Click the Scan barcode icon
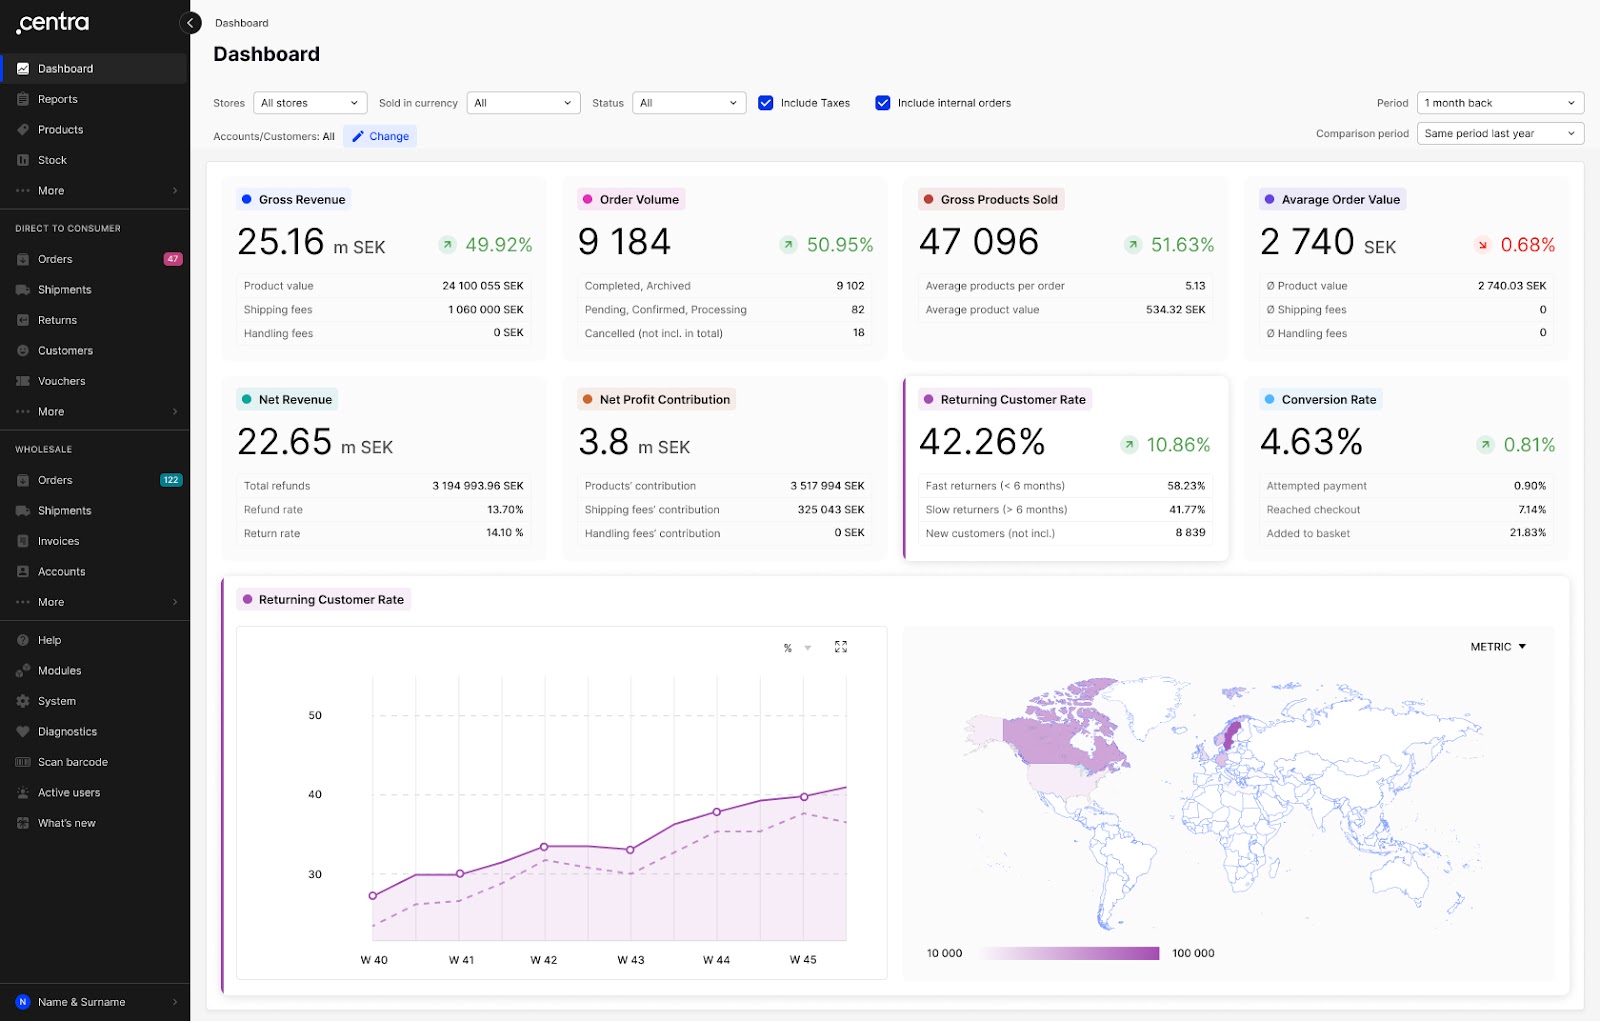Viewport: 1600px width, 1021px height. coord(23,762)
